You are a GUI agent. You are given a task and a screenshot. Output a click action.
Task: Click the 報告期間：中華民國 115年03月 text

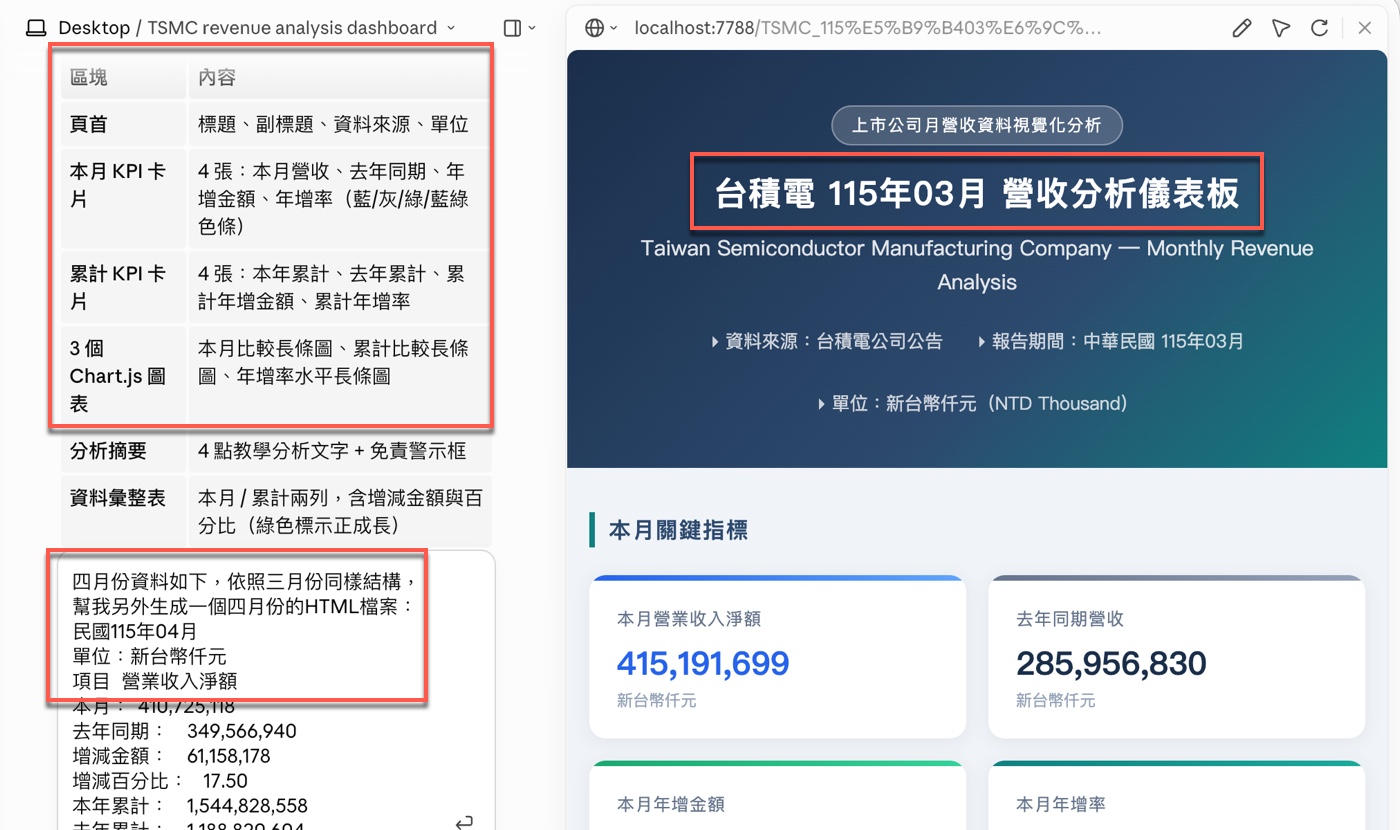point(1110,341)
